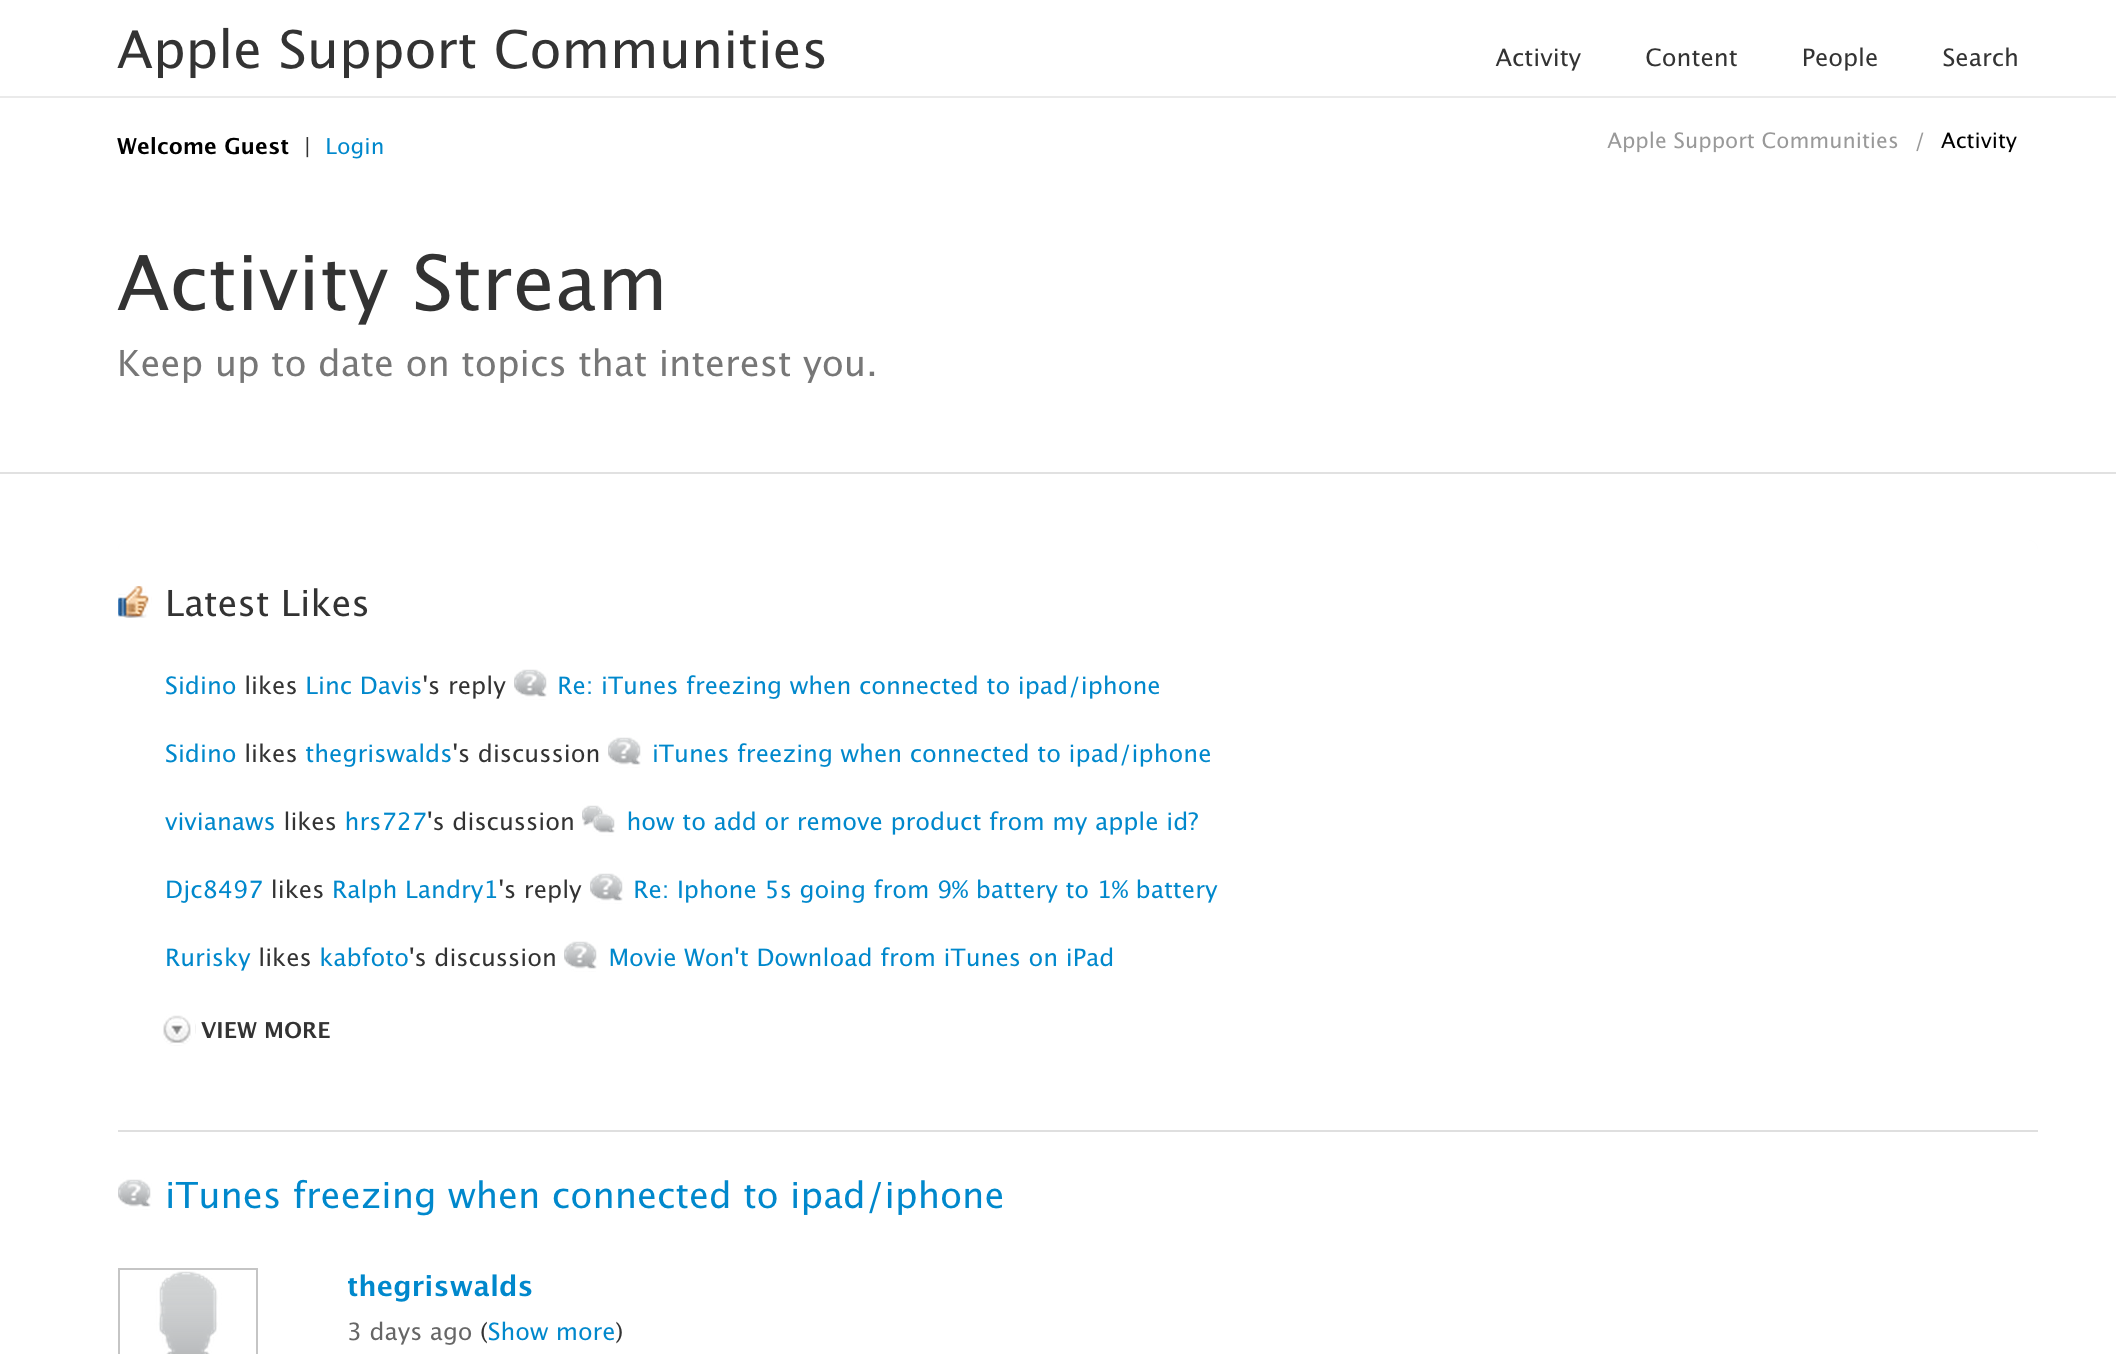Click the conversation icon beside 'how to add or remove product'
2116x1354 pixels.
coord(601,820)
